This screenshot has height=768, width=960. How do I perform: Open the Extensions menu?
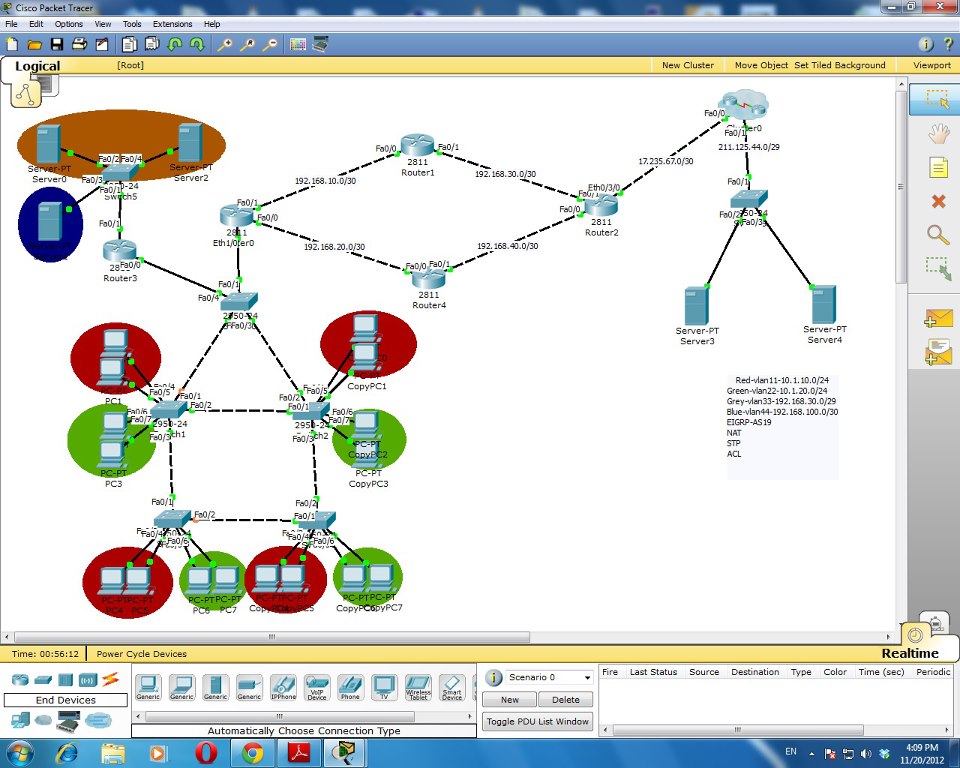172,24
